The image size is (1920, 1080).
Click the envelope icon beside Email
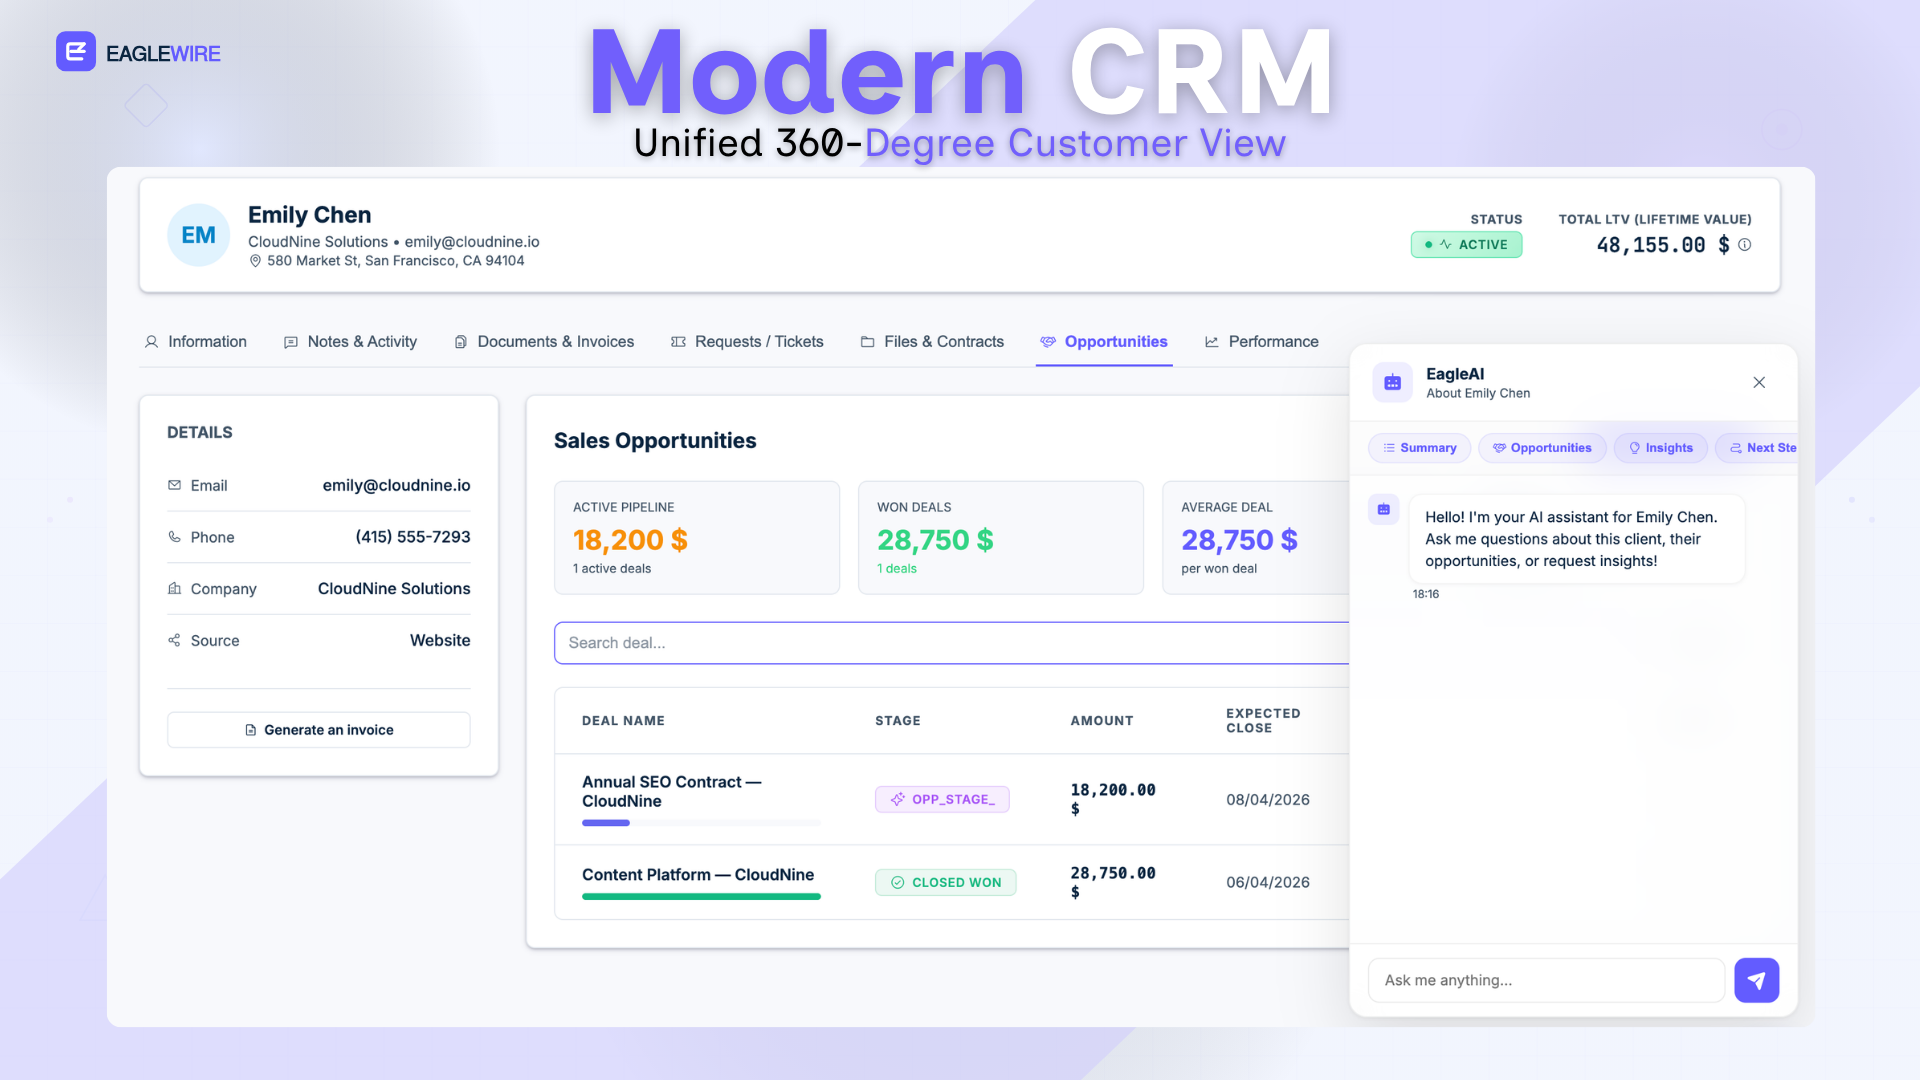(175, 485)
